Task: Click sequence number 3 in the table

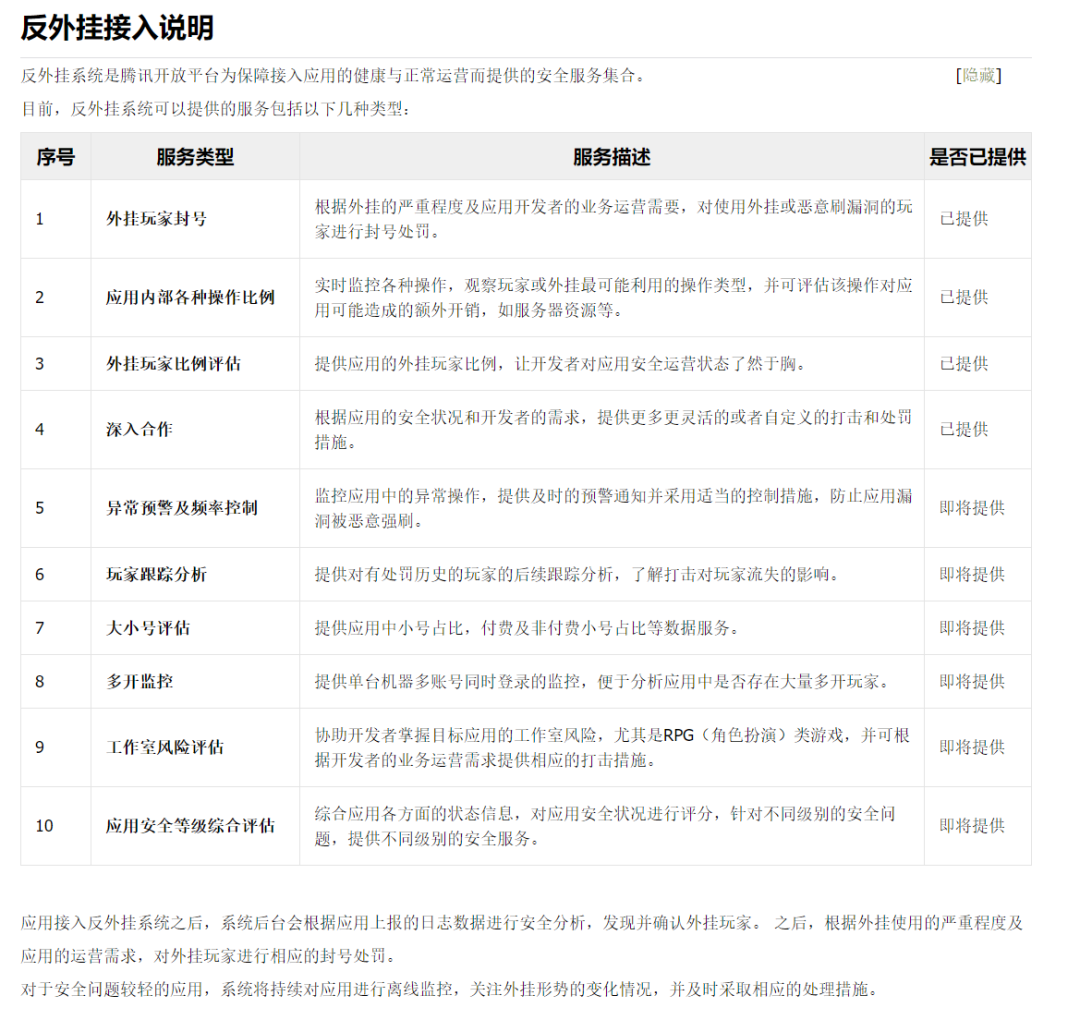Action: coord(40,364)
